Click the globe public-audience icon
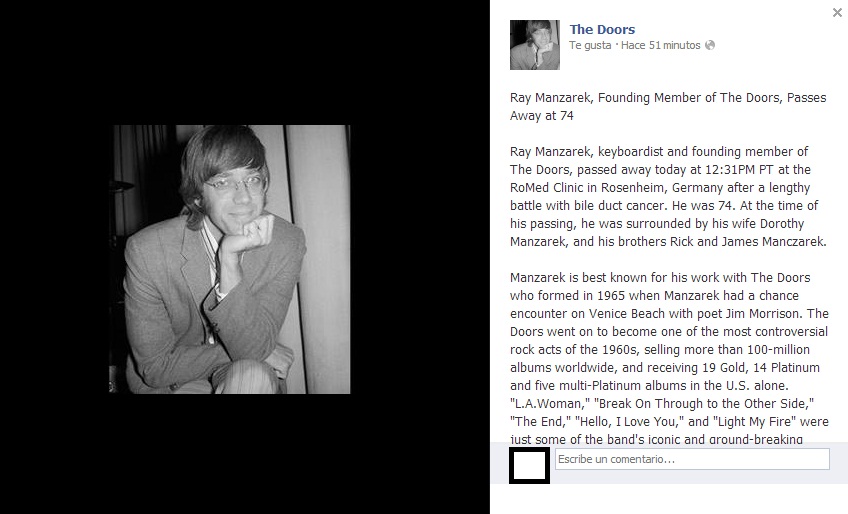The height and width of the screenshot is (514, 848). point(710,45)
